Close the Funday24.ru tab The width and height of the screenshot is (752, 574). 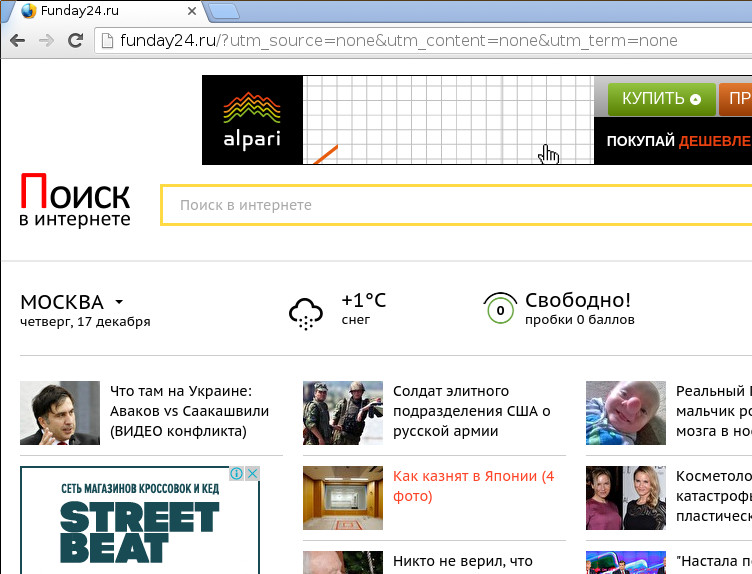191,11
